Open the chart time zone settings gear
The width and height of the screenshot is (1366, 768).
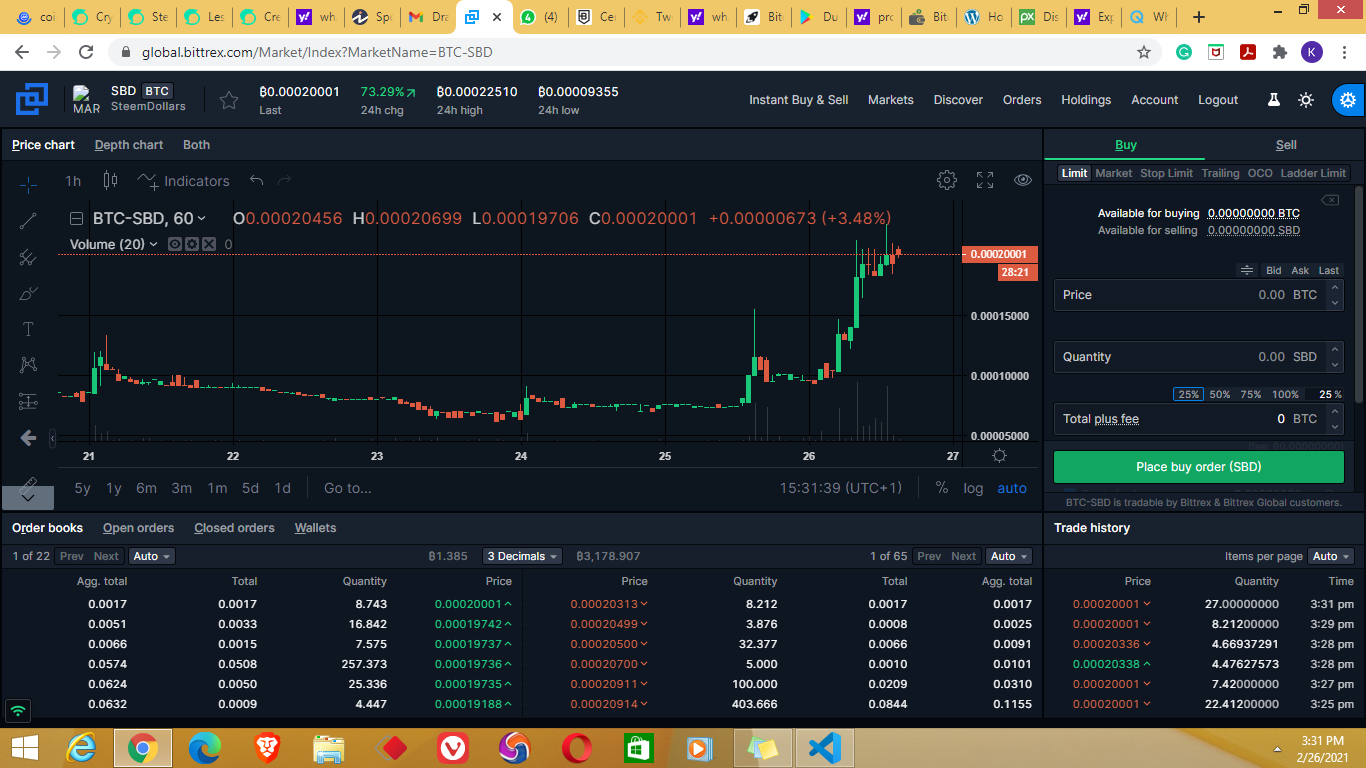tap(999, 456)
